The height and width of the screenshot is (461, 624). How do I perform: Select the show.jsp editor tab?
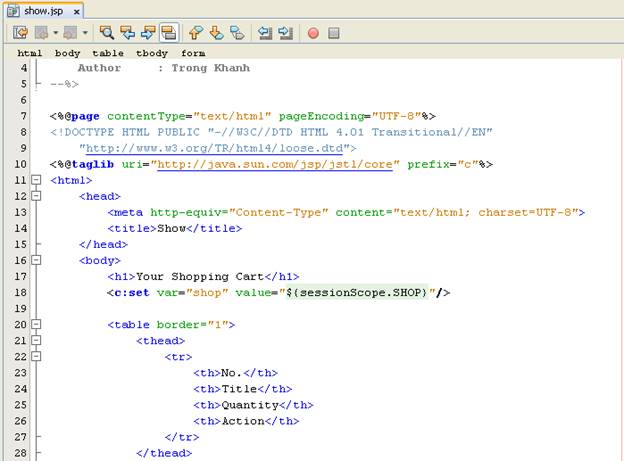44,11
